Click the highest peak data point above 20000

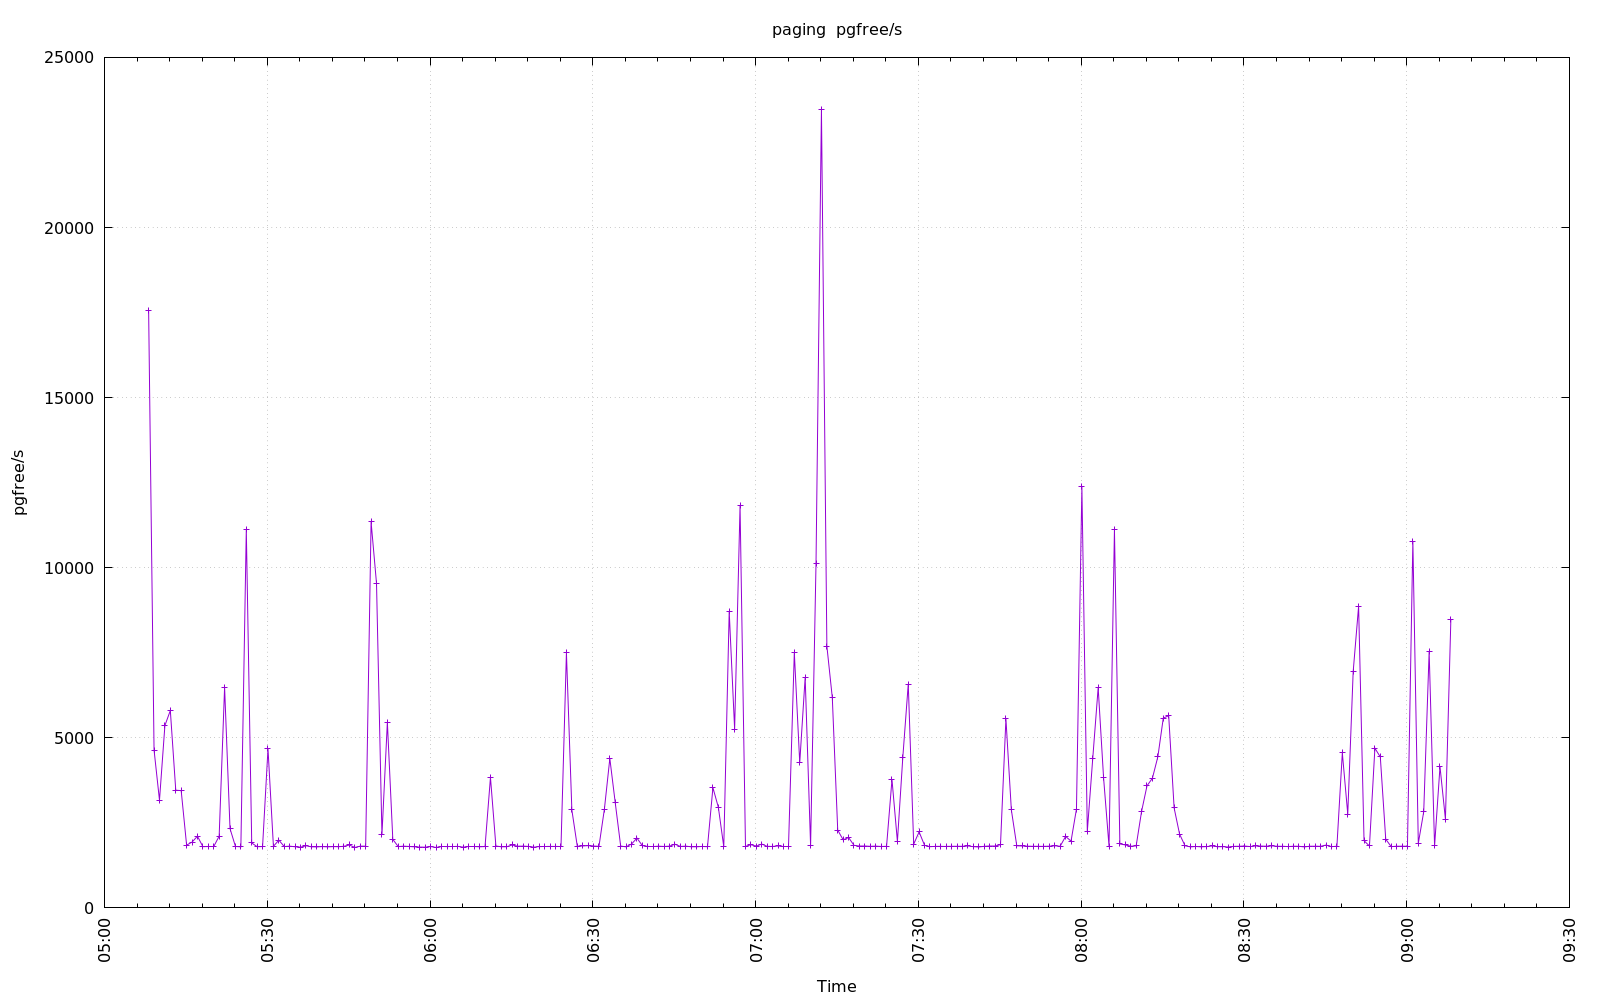(x=821, y=109)
